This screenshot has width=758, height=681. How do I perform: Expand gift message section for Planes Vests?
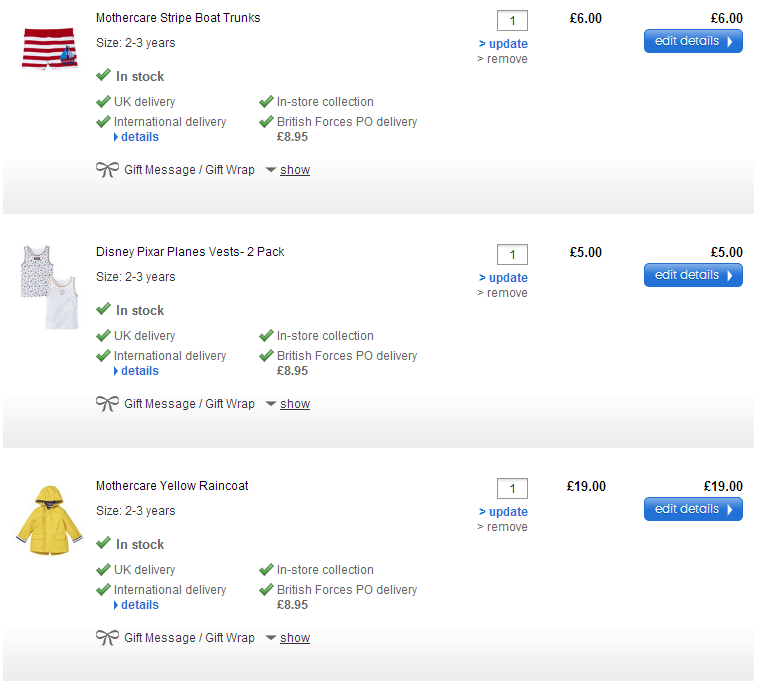coord(294,404)
